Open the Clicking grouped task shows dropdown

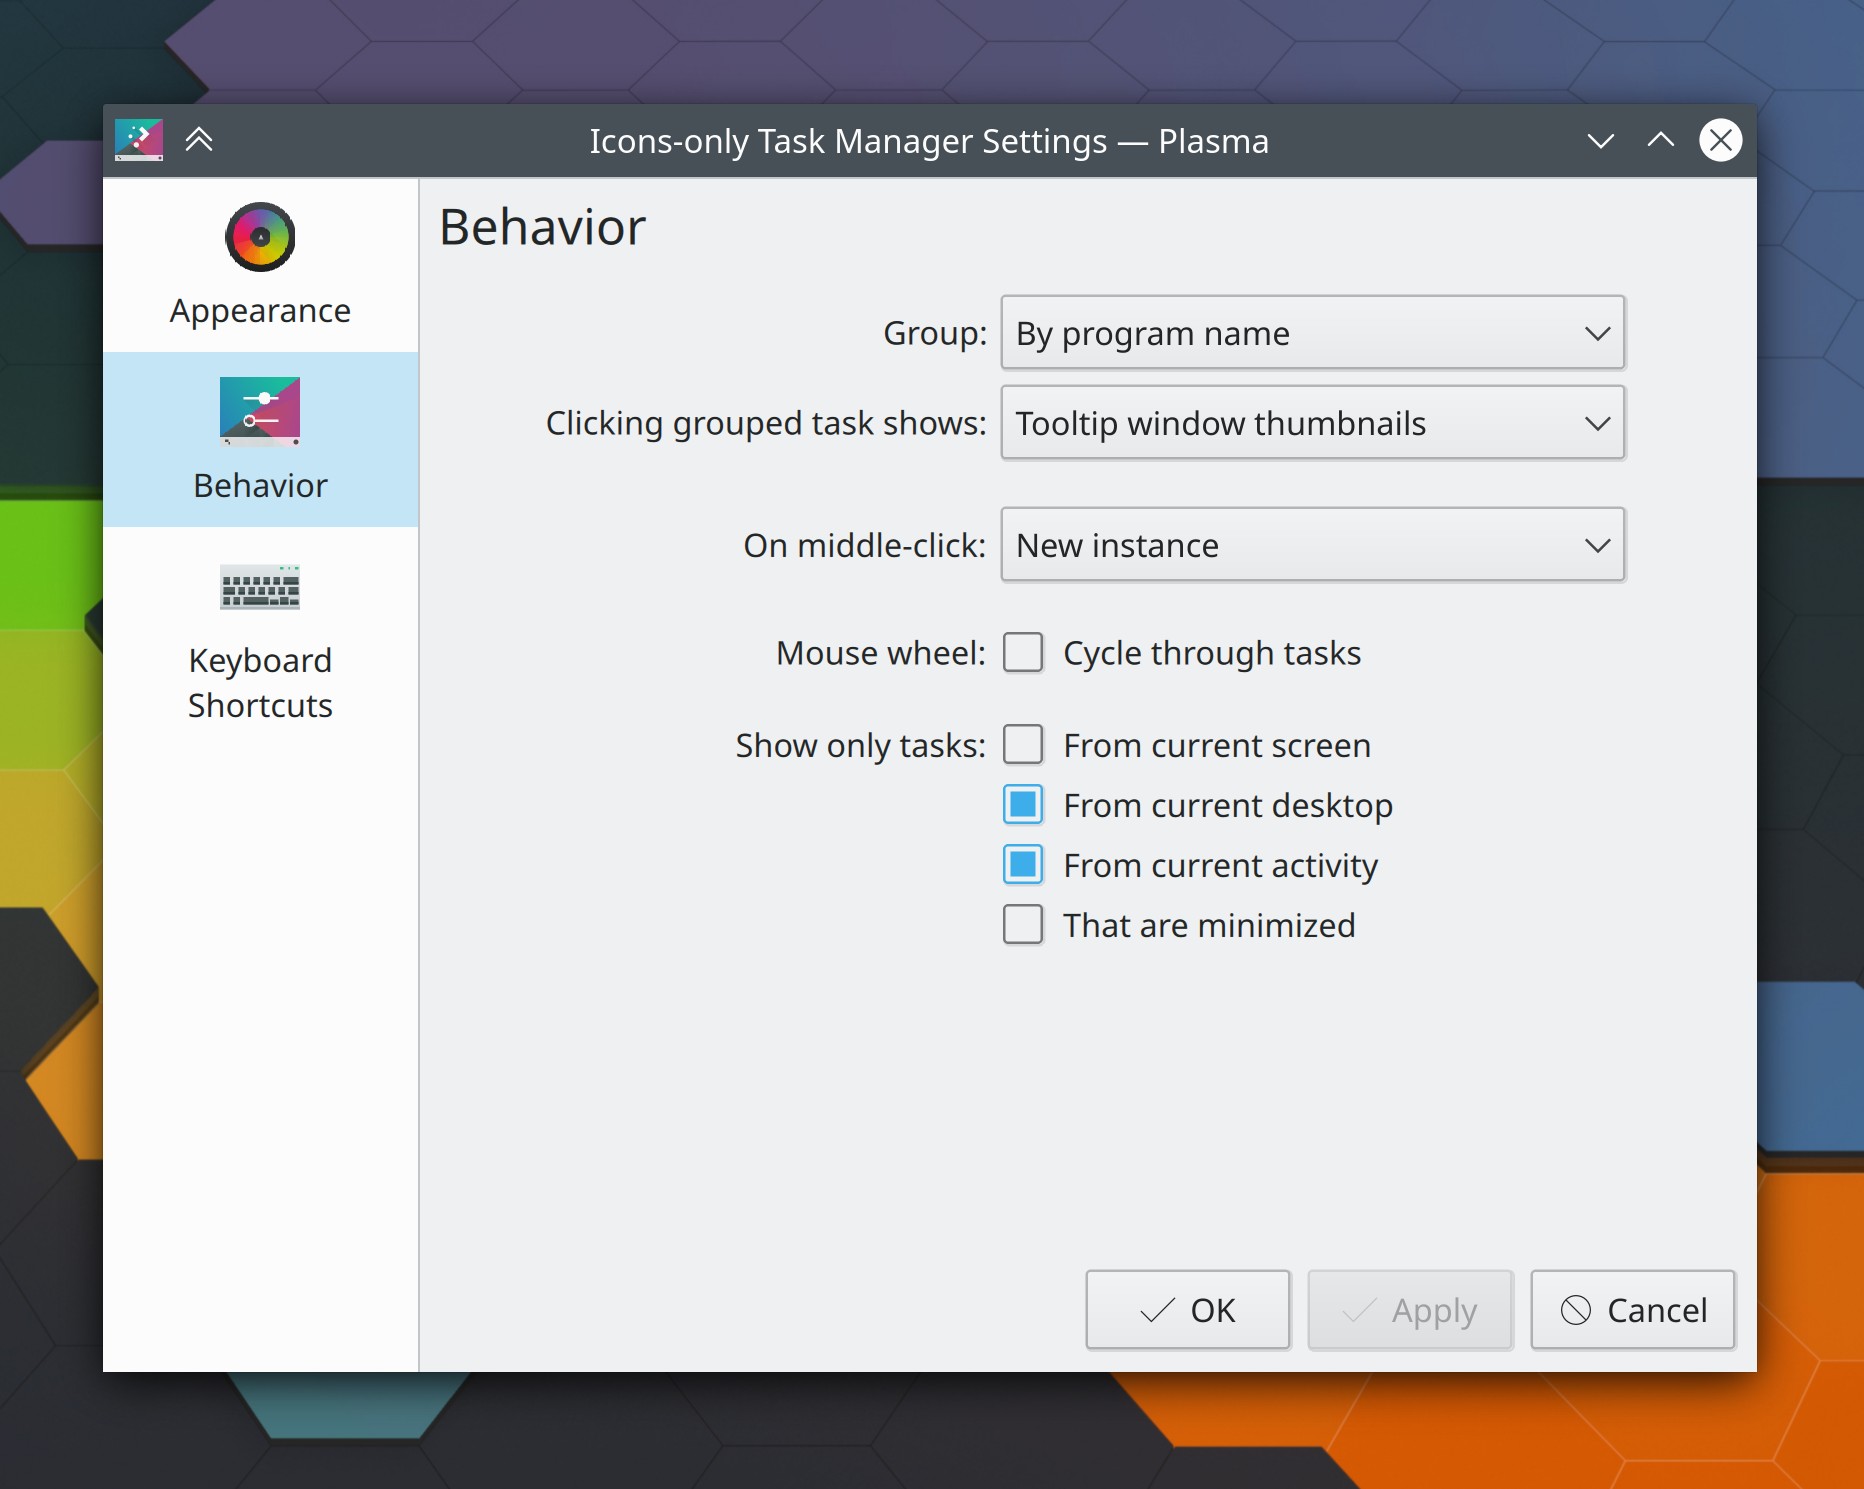[x=1311, y=422]
